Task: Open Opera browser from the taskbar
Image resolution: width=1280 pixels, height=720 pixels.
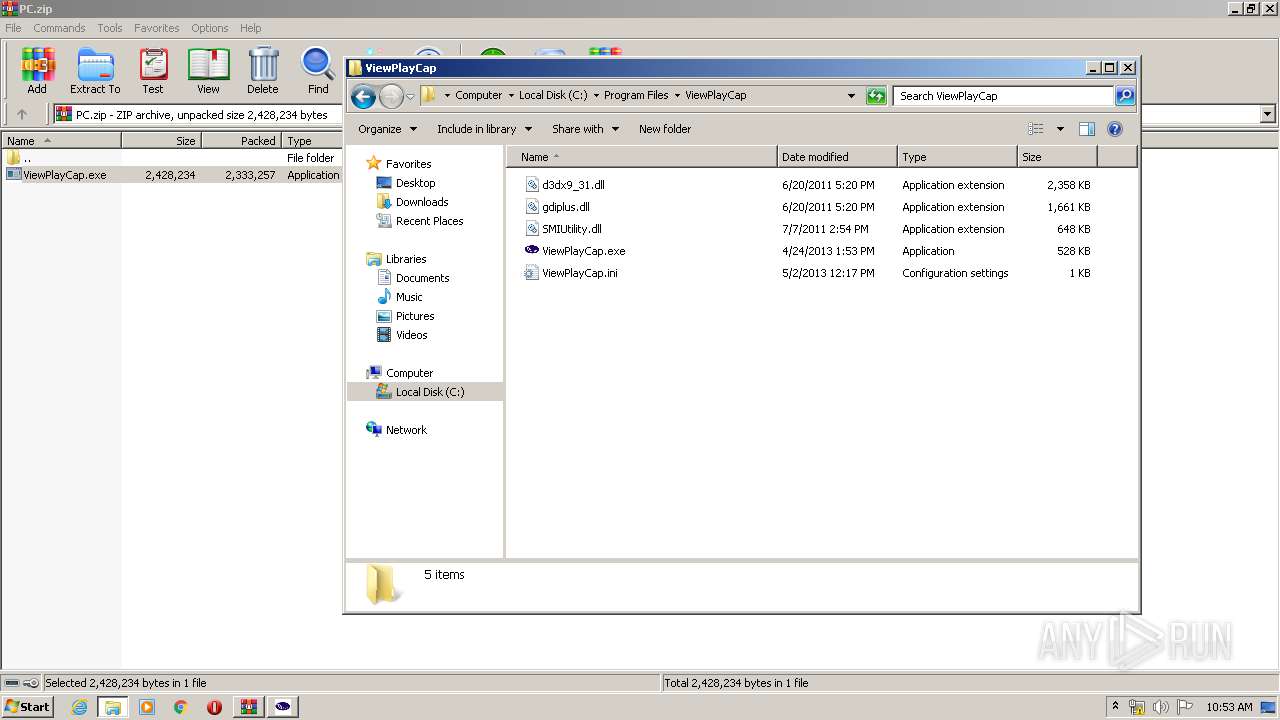Action: coord(214,707)
